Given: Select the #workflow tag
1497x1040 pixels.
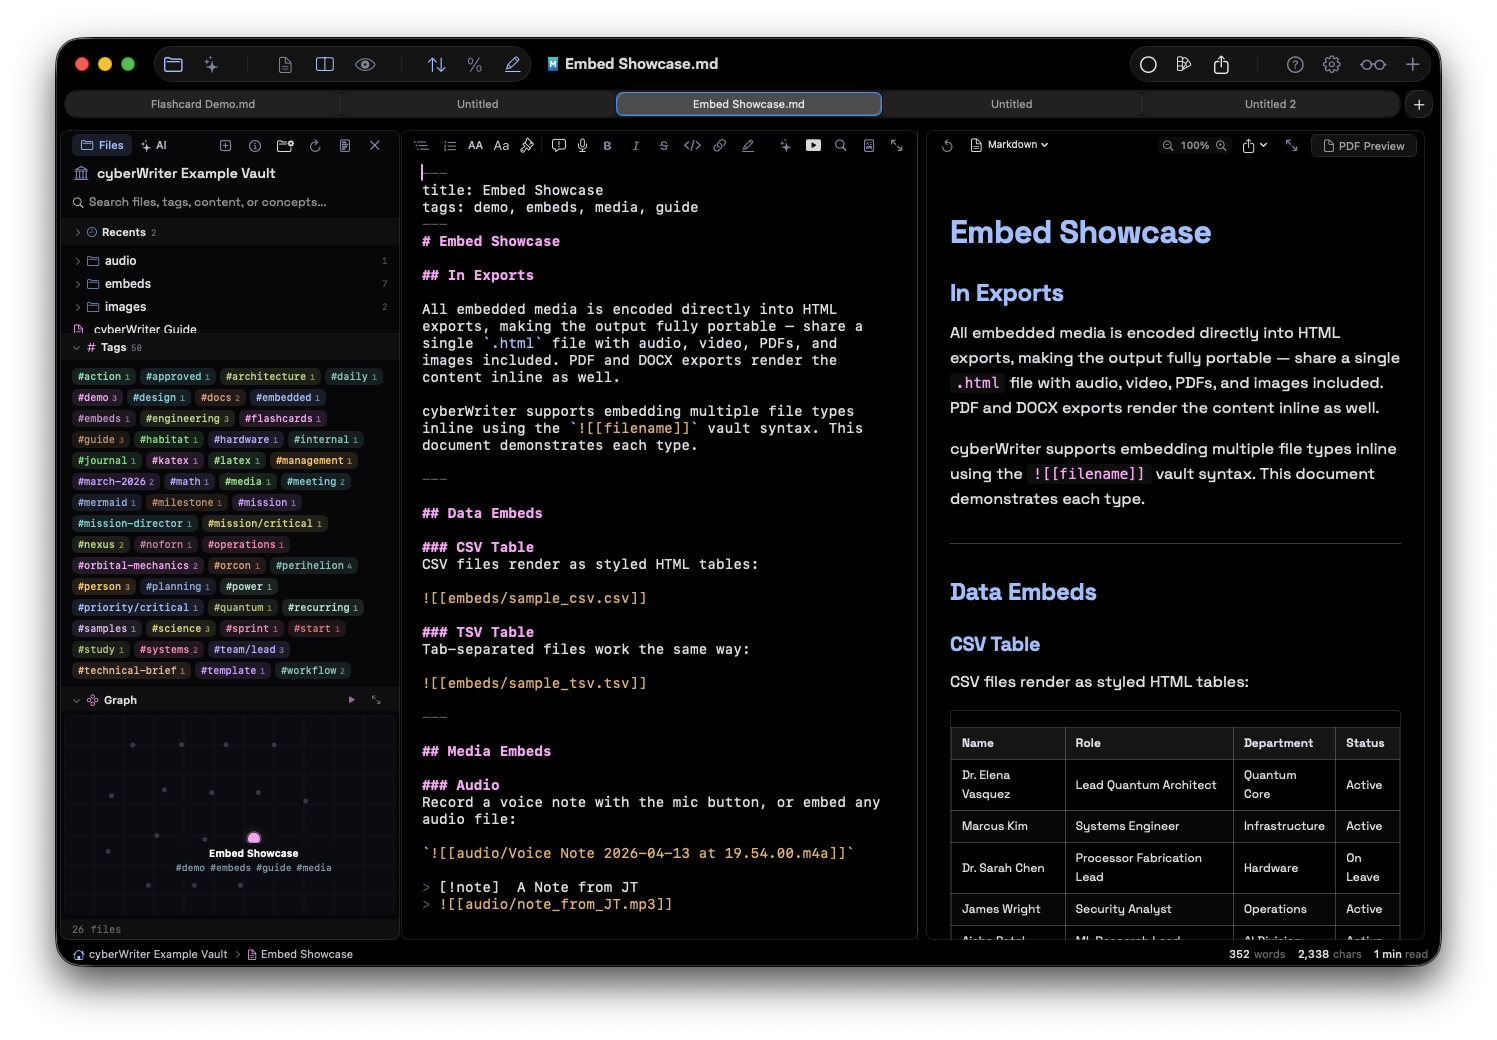Looking at the screenshot, I should [312, 671].
